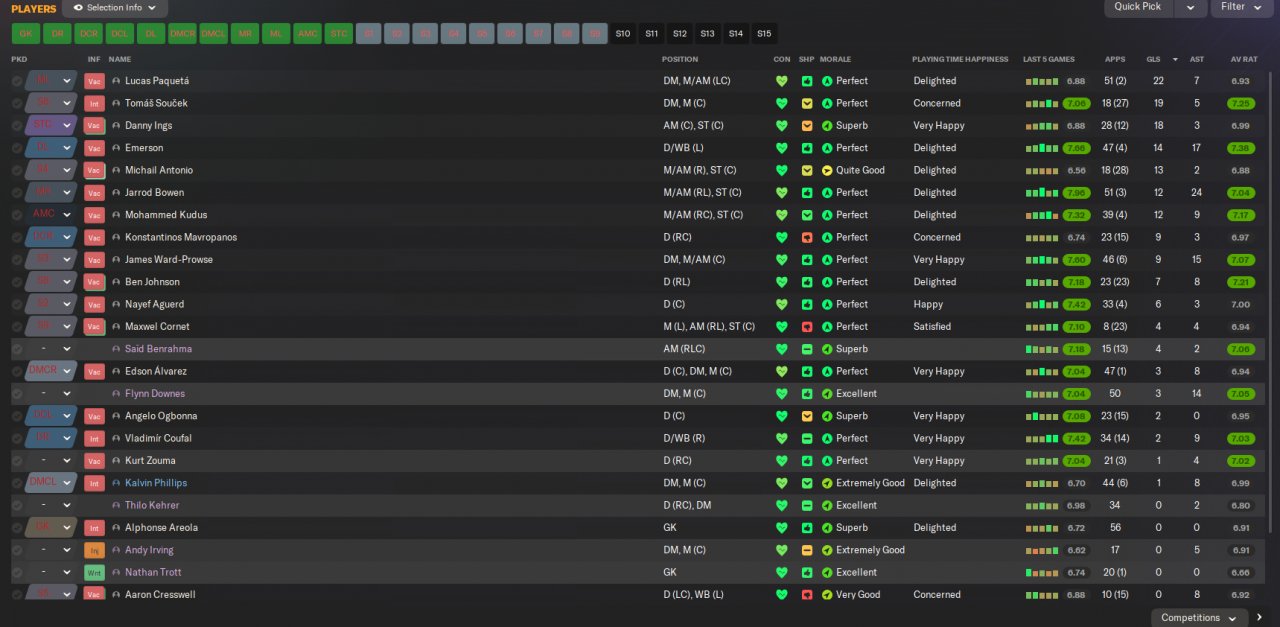Open the arrow dropdown next to Quick Pick
This screenshot has height=627, width=1280.
[x=1190, y=7]
